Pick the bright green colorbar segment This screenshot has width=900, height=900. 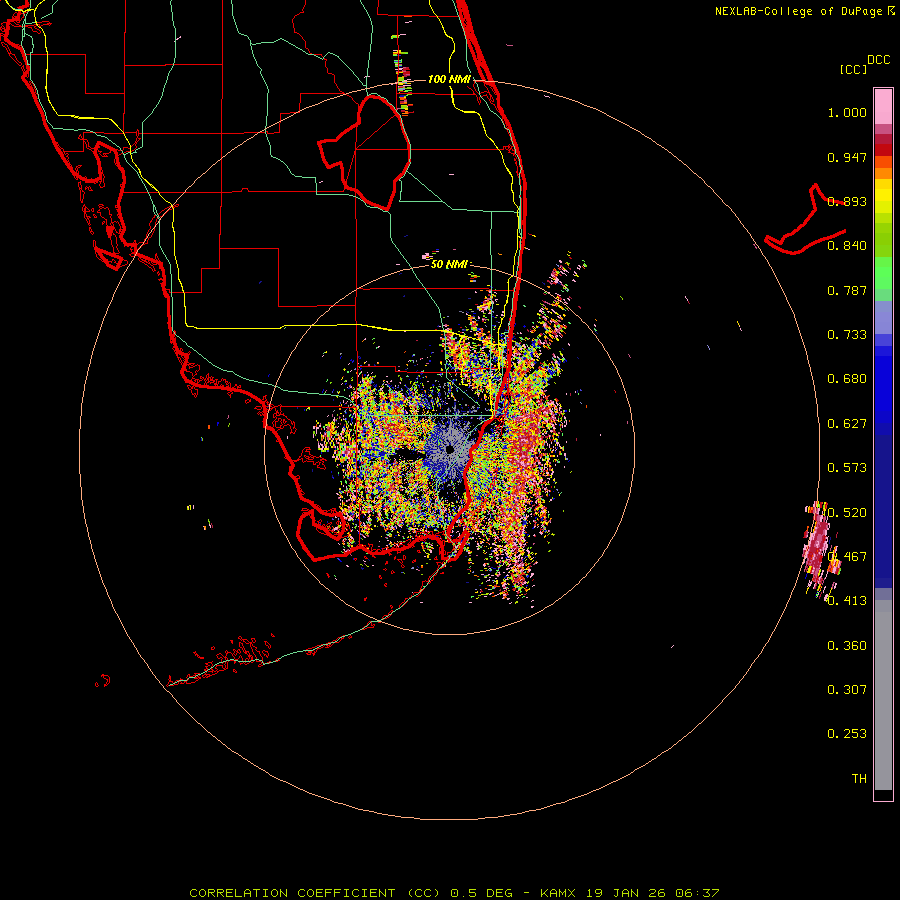point(883,273)
